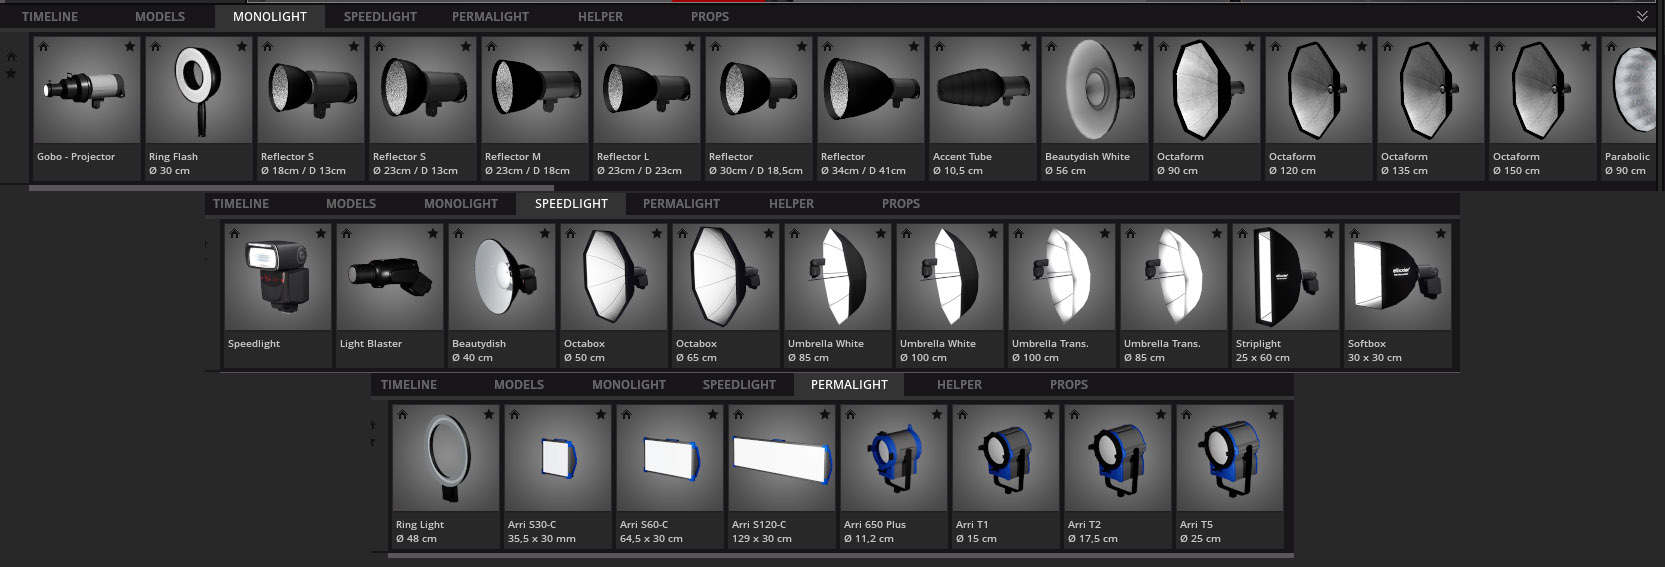Click the home icon on Arri S30-C
This screenshot has width=1665, height=567.
pyautogui.click(x=514, y=414)
